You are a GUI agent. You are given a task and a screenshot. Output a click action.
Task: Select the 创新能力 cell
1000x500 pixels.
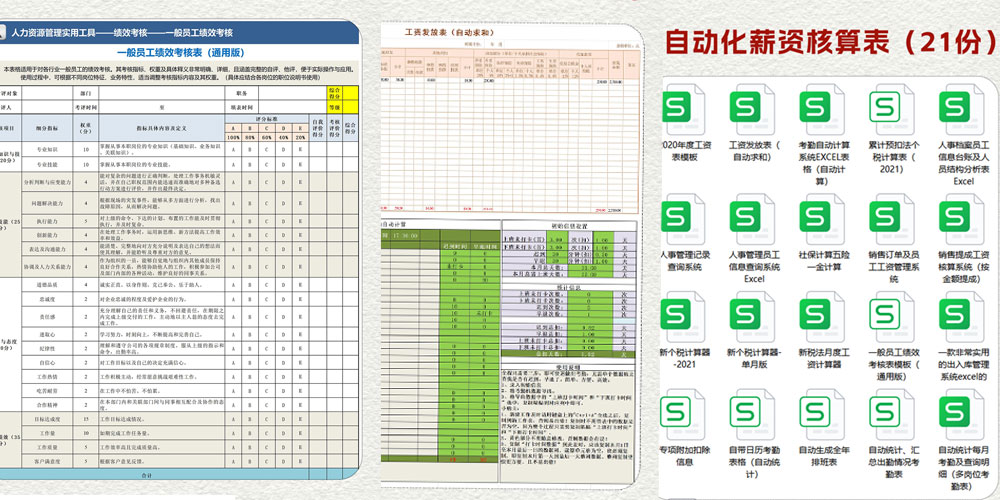pyautogui.click(x=48, y=235)
